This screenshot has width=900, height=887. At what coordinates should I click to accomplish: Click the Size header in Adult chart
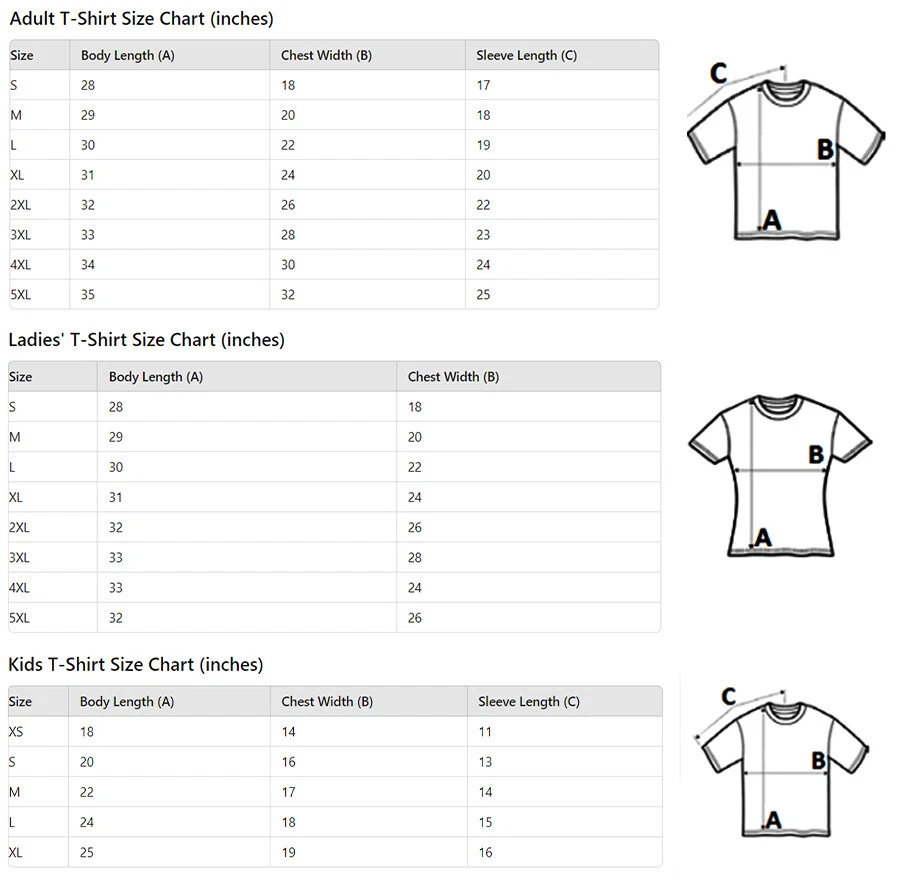pos(22,55)
